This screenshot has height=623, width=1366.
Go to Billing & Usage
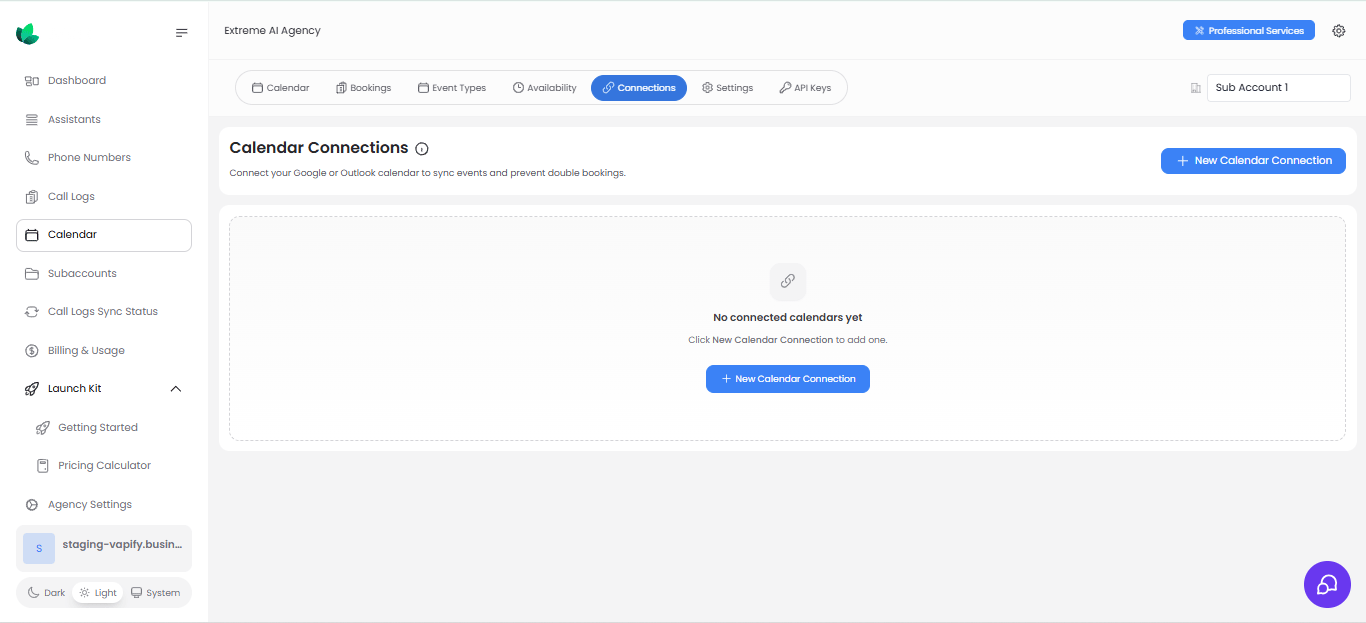(x=104, y=350)
